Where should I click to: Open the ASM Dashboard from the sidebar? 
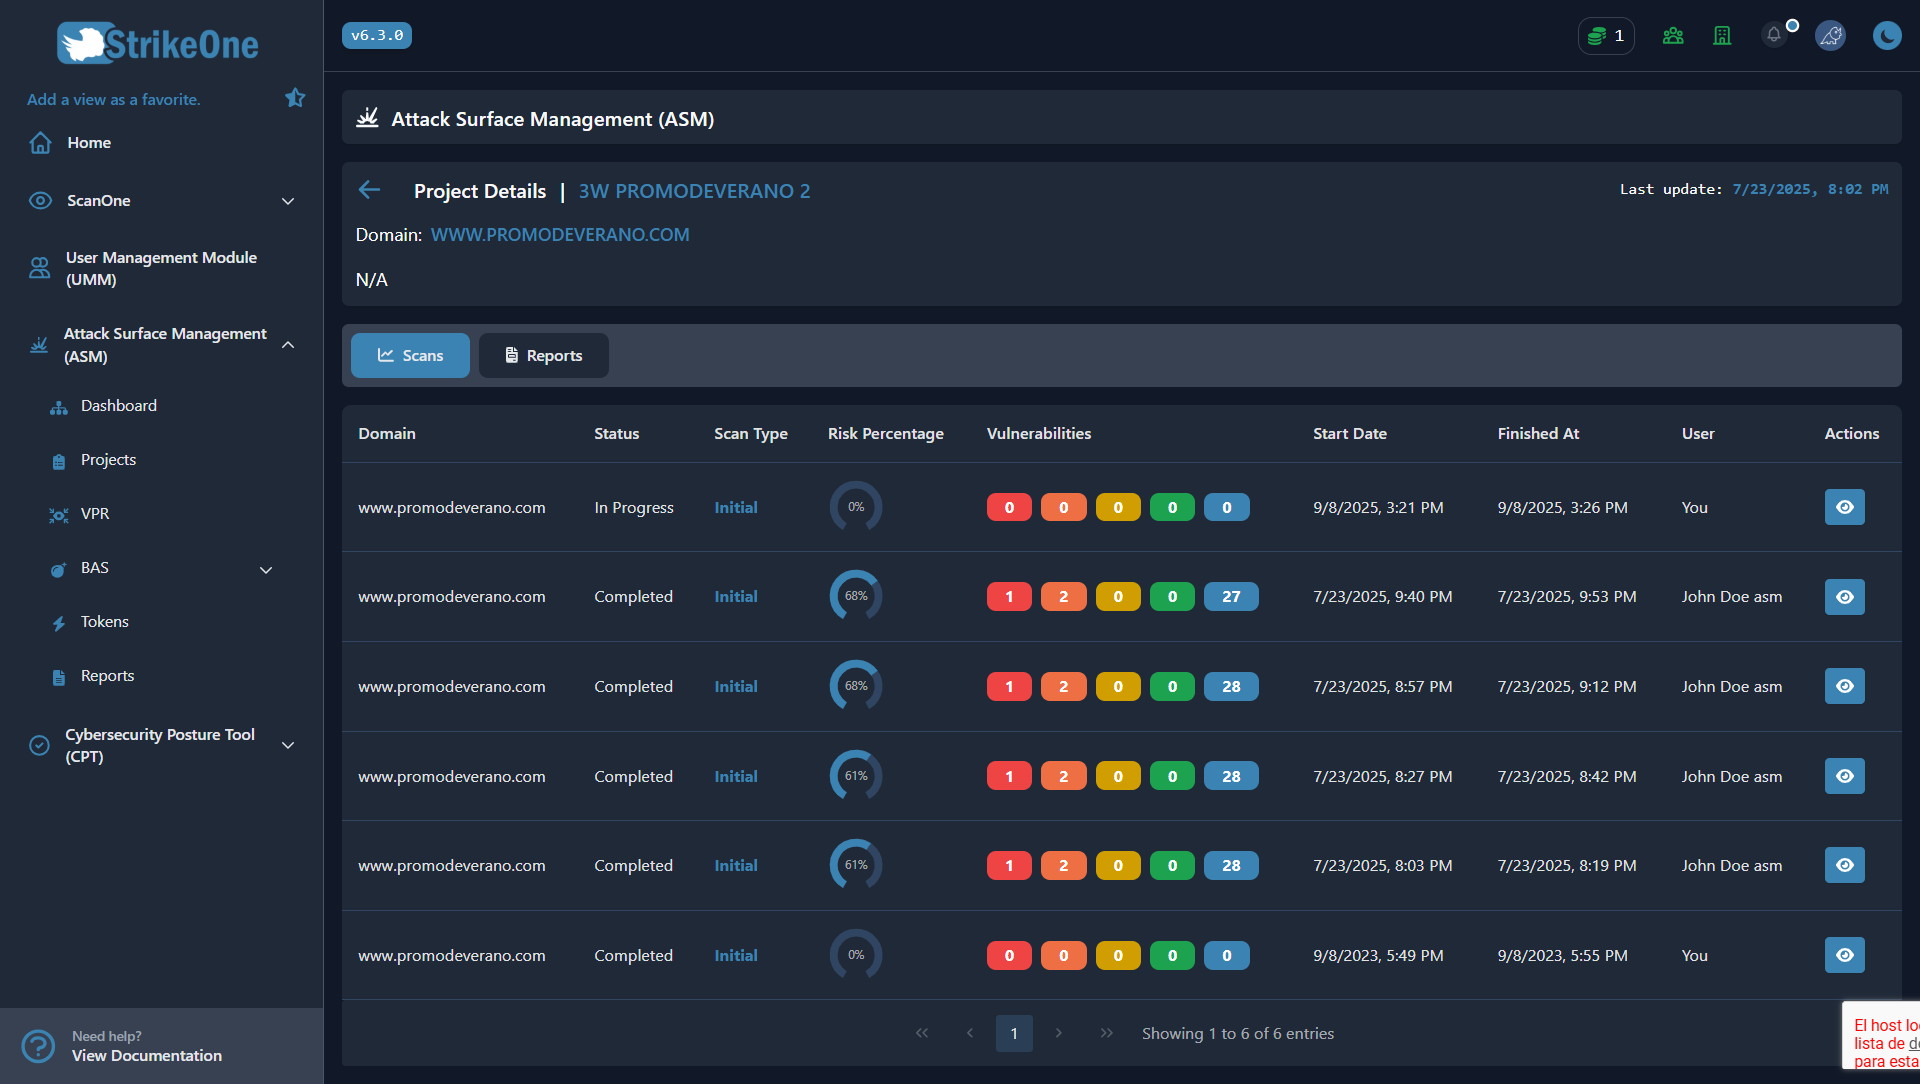click(118, 405)
